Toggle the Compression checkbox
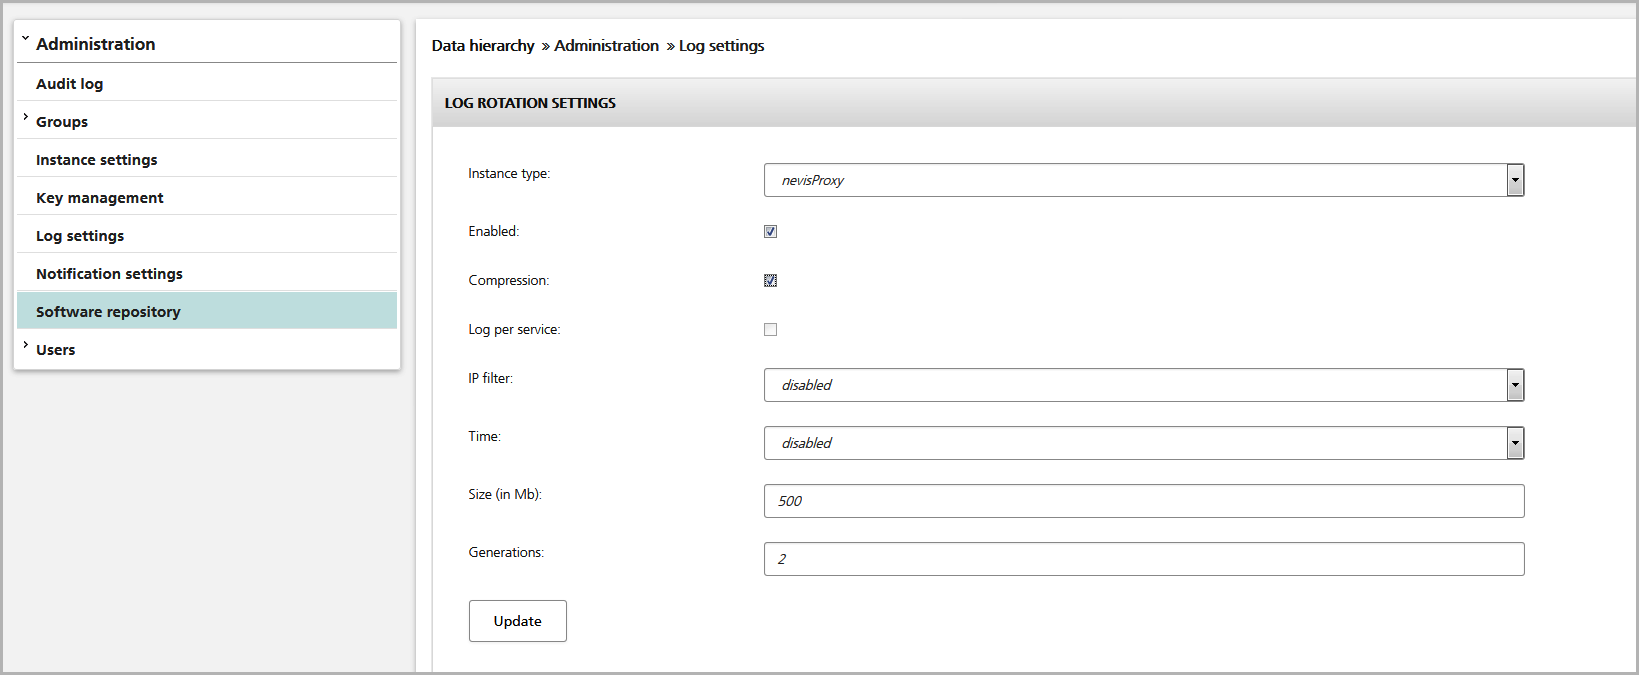Image resolution: width=1639 pixels, height=675 pixels. click(x=770, y=280)
